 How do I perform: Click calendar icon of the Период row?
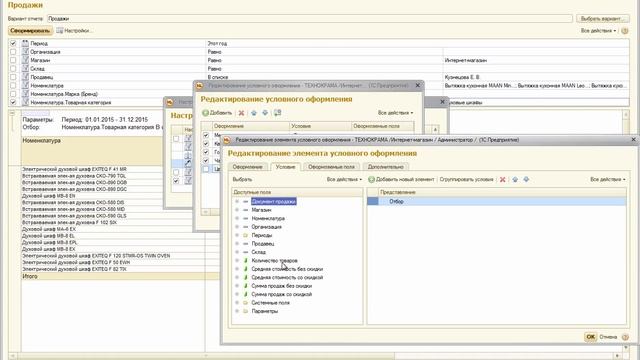click(25, 43)
